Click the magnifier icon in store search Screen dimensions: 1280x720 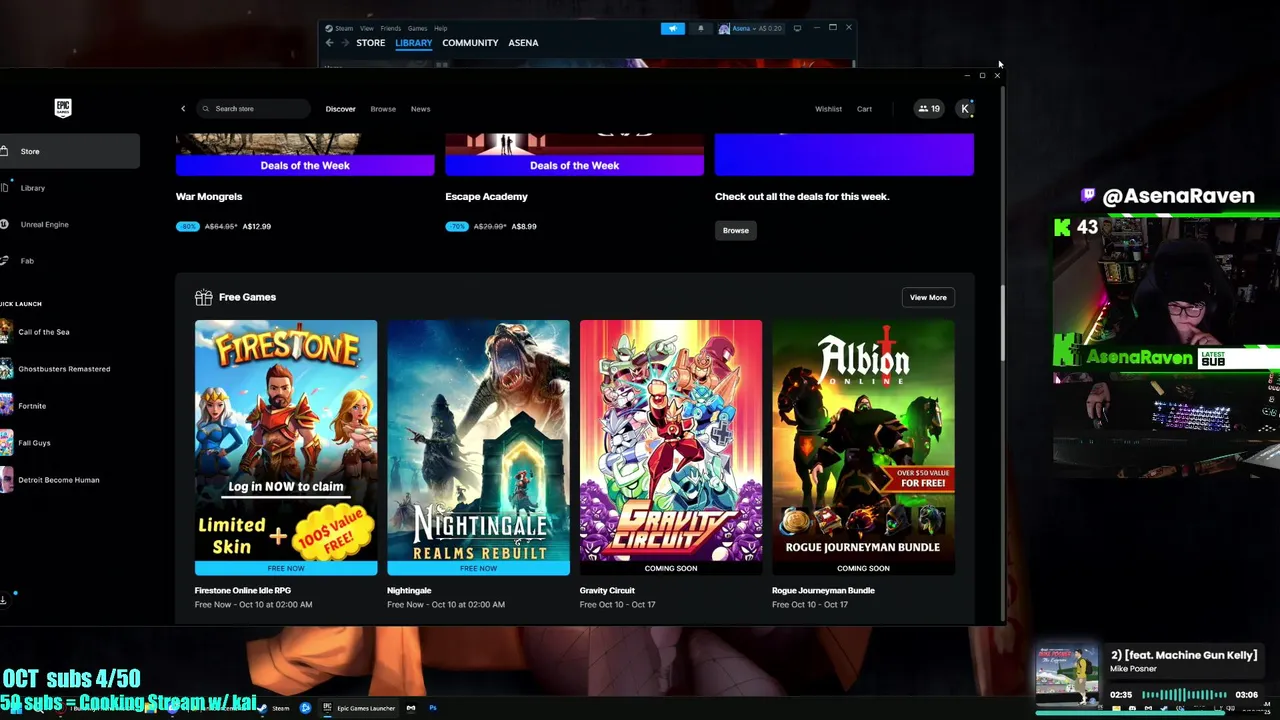pyautogui.click(x=206, y=109)
